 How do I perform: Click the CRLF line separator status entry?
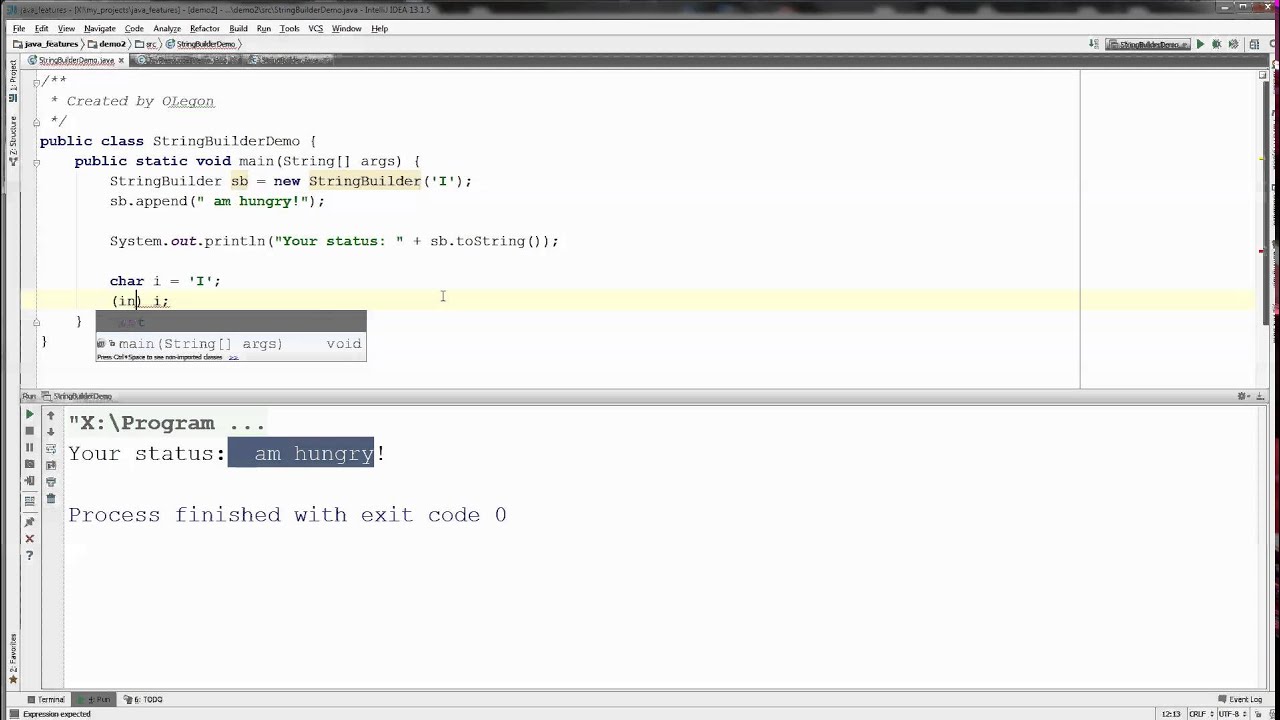pos(1201,714)
